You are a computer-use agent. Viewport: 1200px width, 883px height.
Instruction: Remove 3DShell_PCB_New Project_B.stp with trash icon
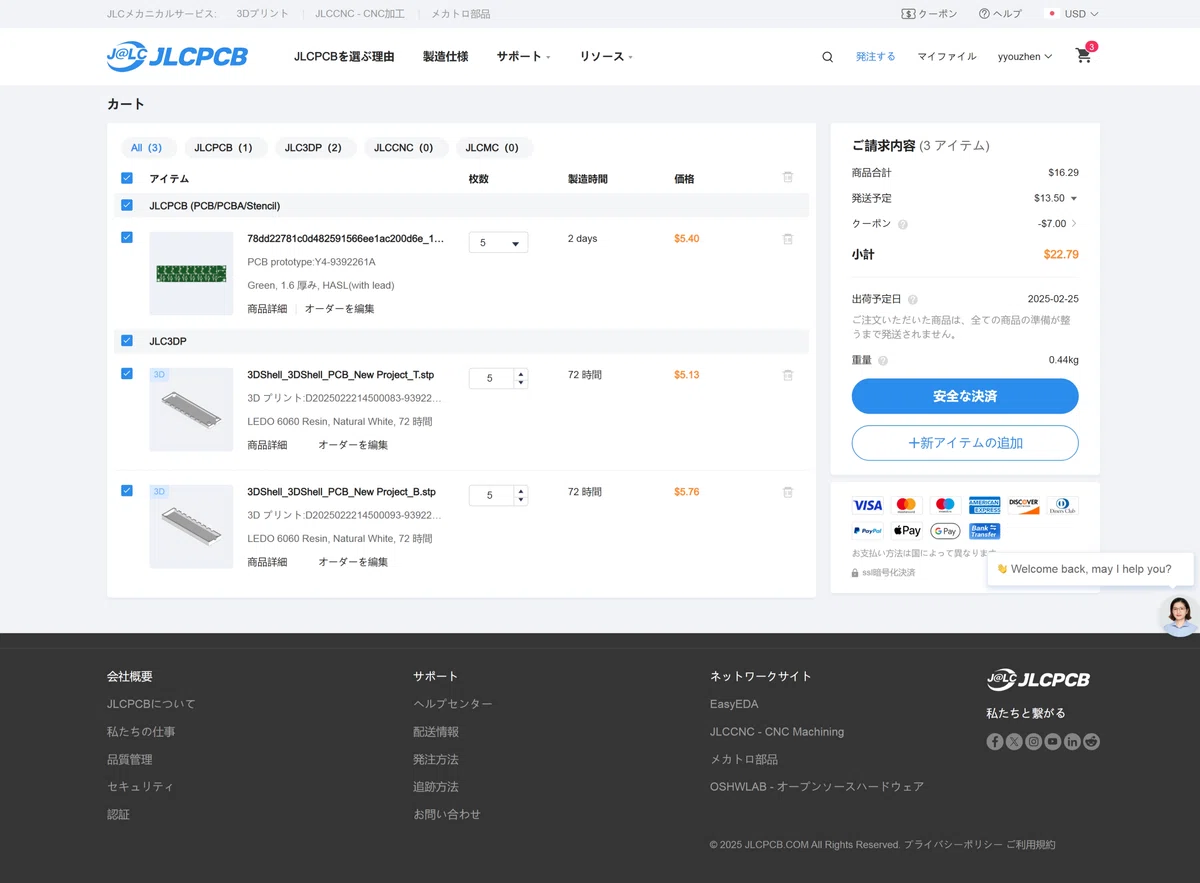pyautogui.click(x=788, y=492)
